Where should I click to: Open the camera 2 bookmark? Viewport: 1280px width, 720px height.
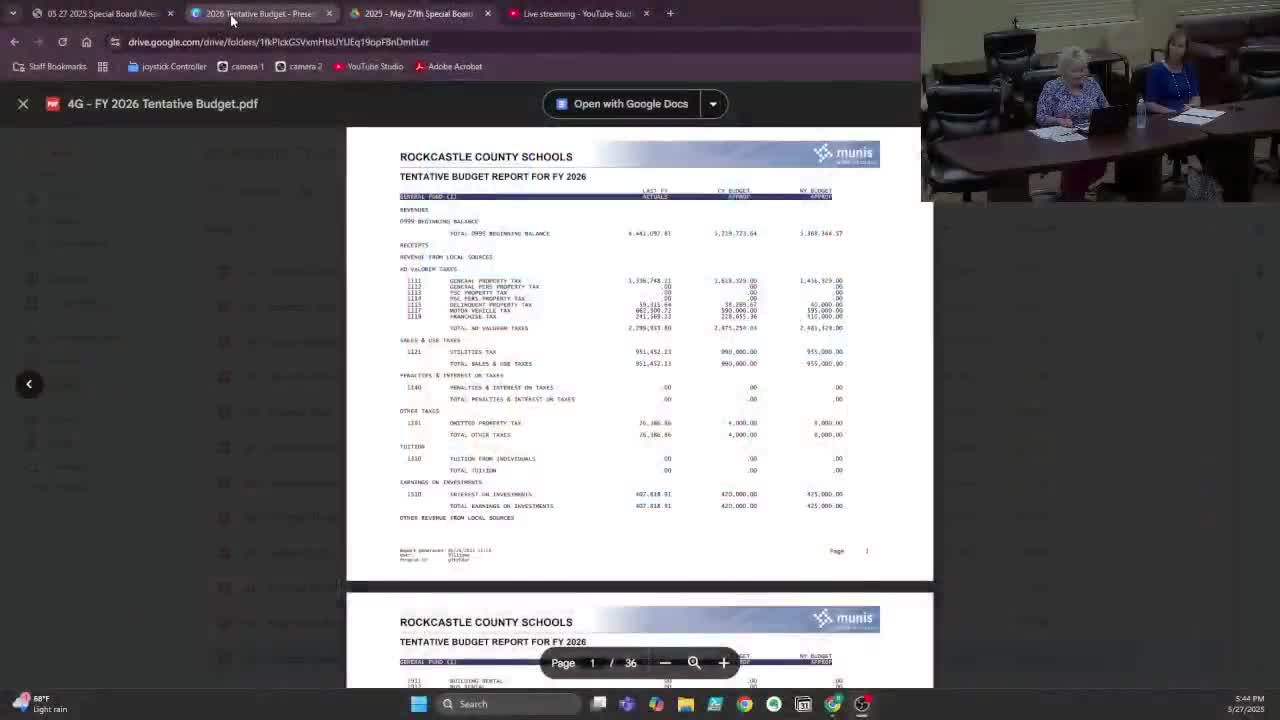click(x=298, y=67)
